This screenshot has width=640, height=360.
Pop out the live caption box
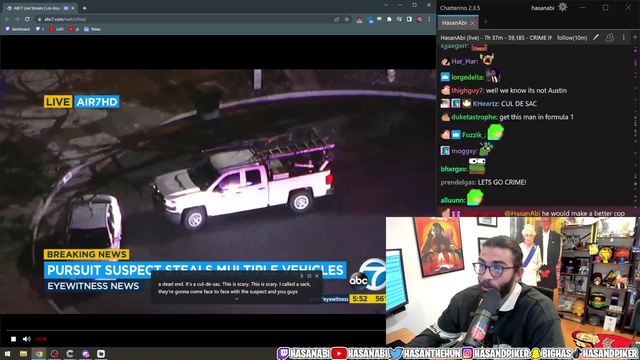click(x=309, y=276)
